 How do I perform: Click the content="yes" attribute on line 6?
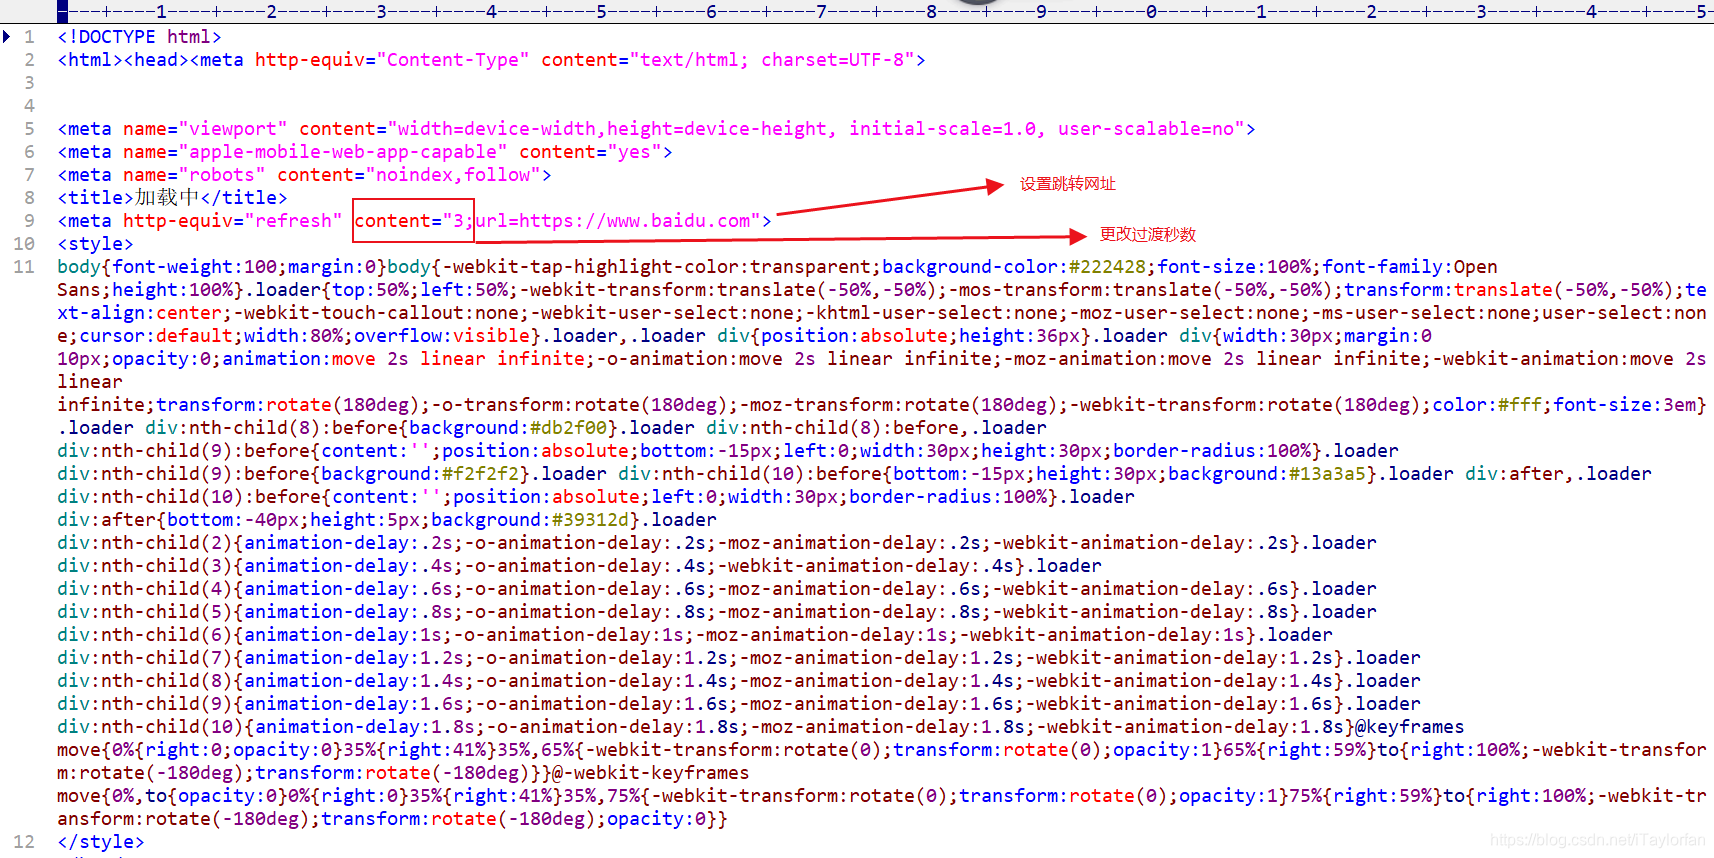590,152
